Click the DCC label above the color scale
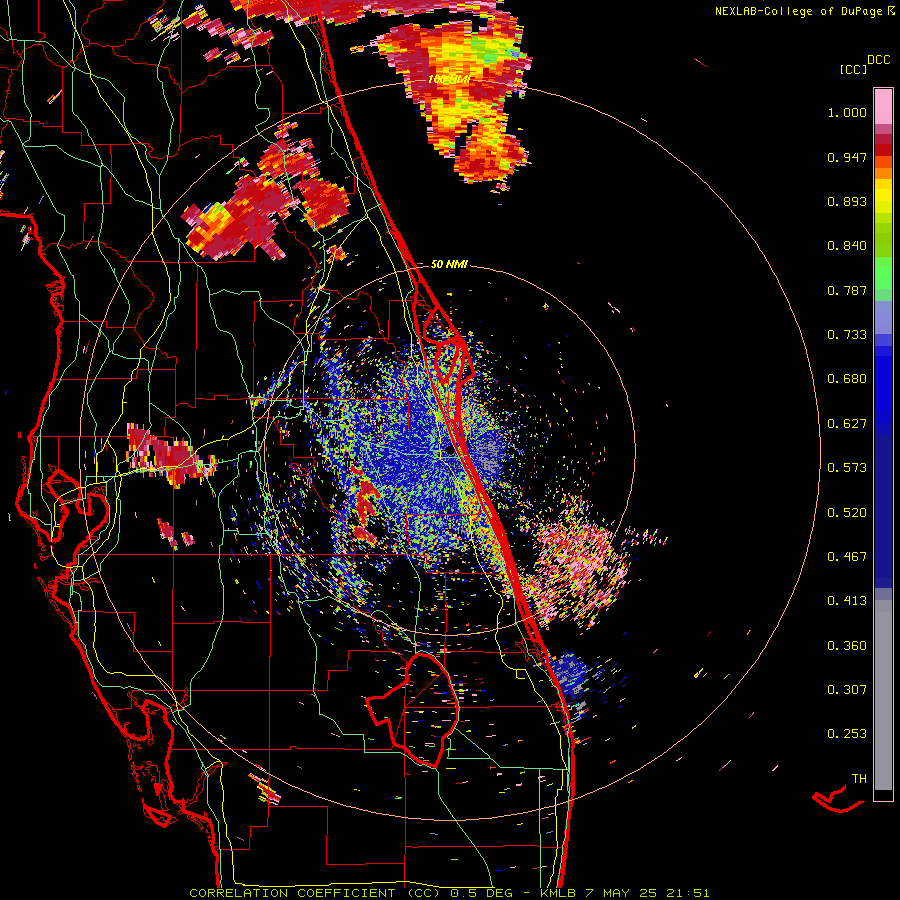The height and width of the screenshot is (900, 900). coord(879,60)
